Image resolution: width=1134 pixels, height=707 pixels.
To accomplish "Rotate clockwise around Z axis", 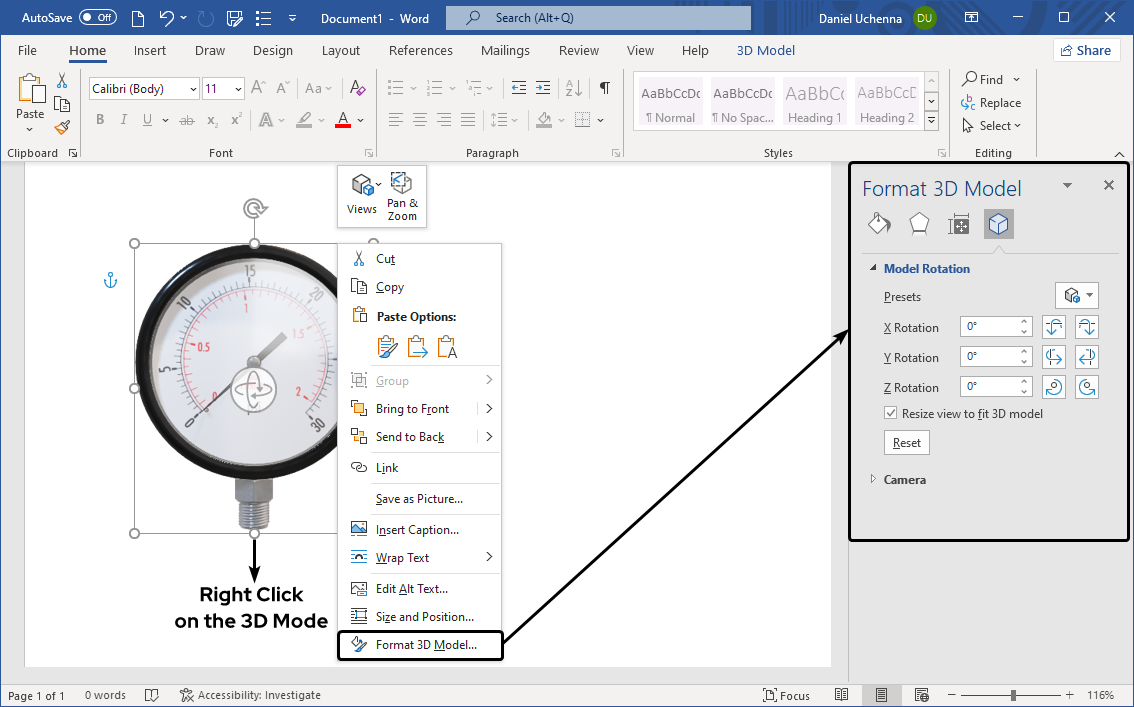I will click(x=1087, y=386).
